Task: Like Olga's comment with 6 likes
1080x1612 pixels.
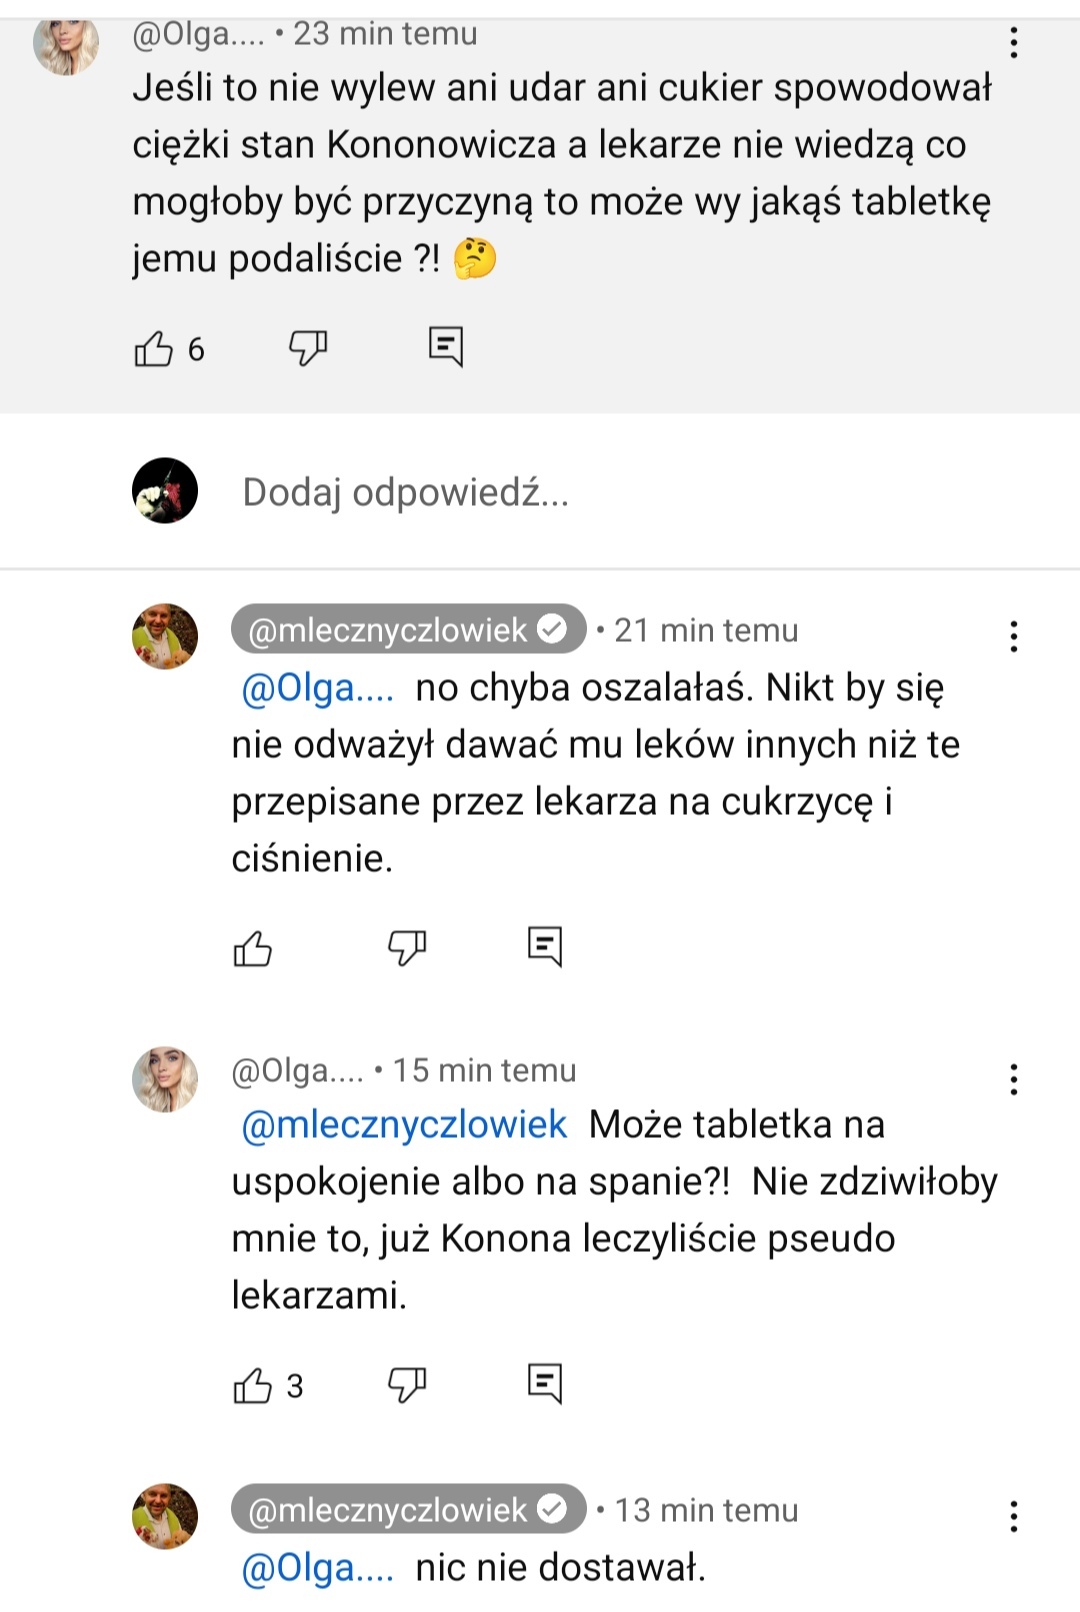Action: point(154,349)
